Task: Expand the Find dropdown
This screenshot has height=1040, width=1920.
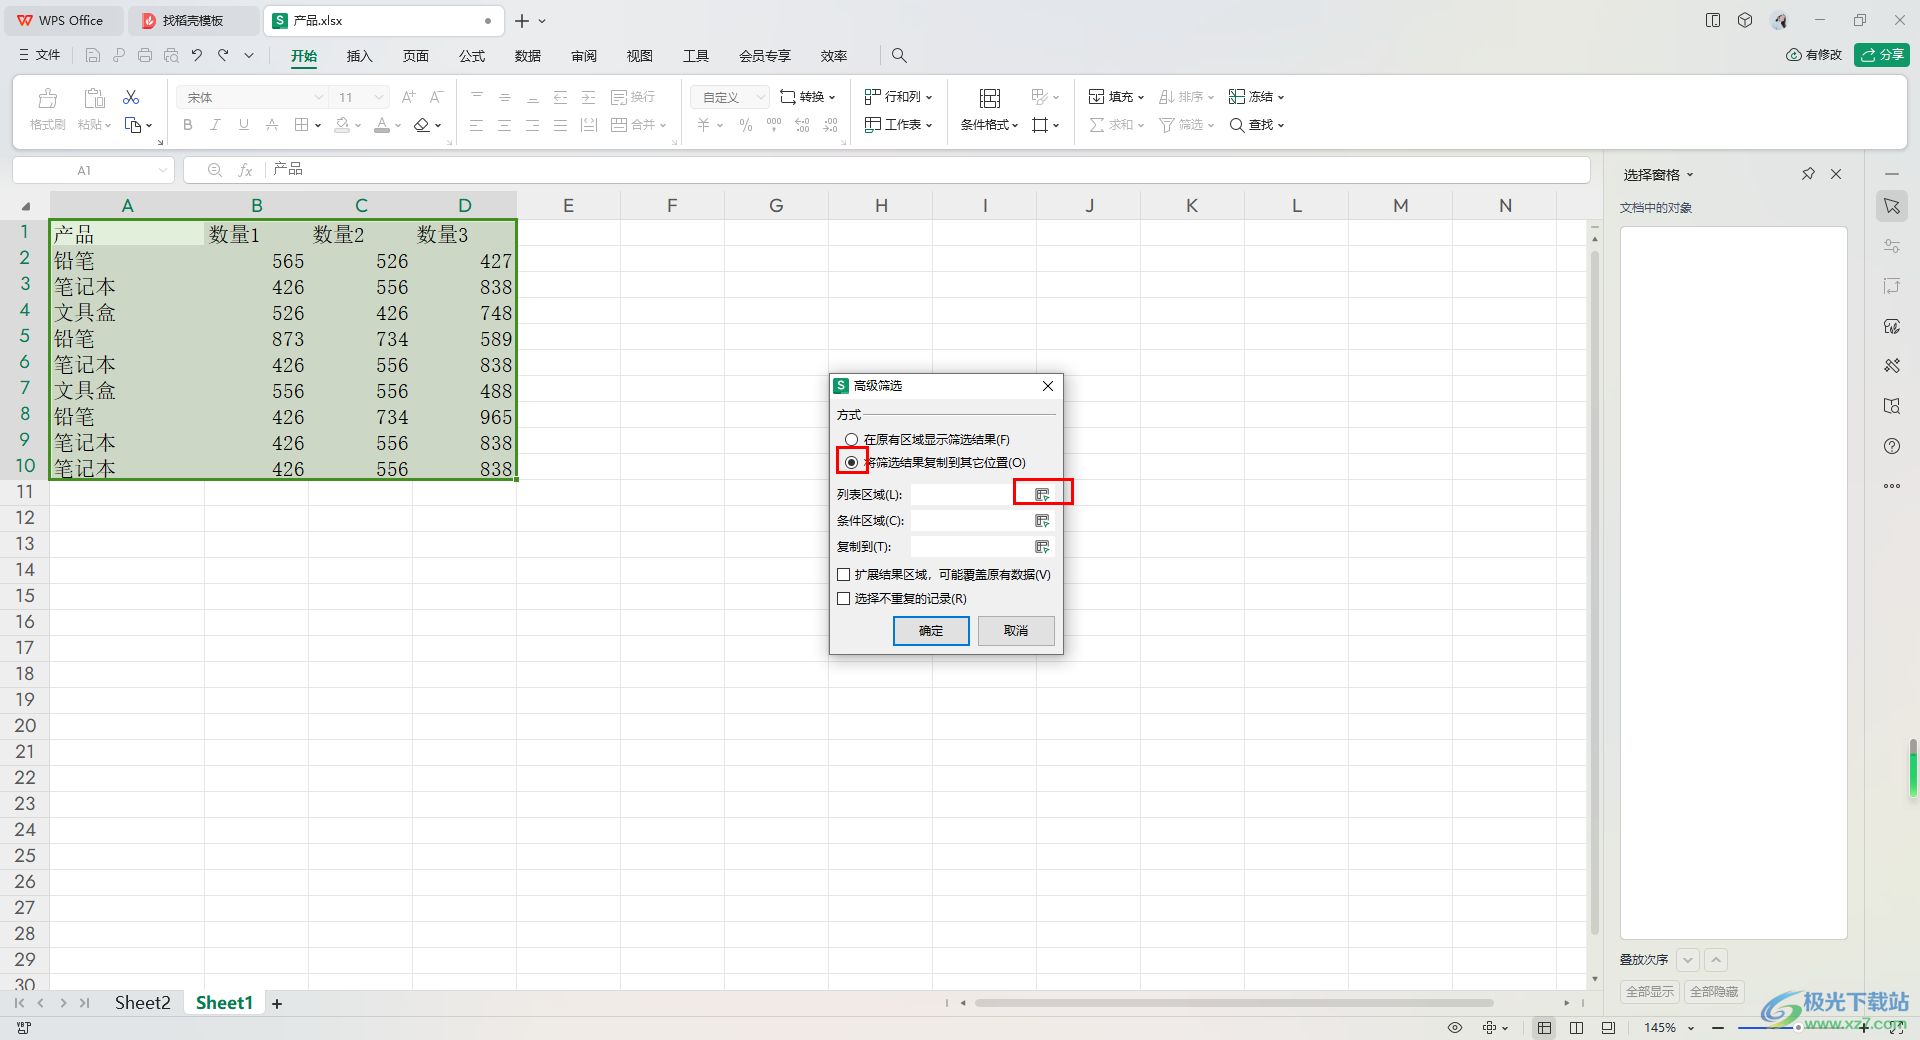Action: (x=1256, y=125)
